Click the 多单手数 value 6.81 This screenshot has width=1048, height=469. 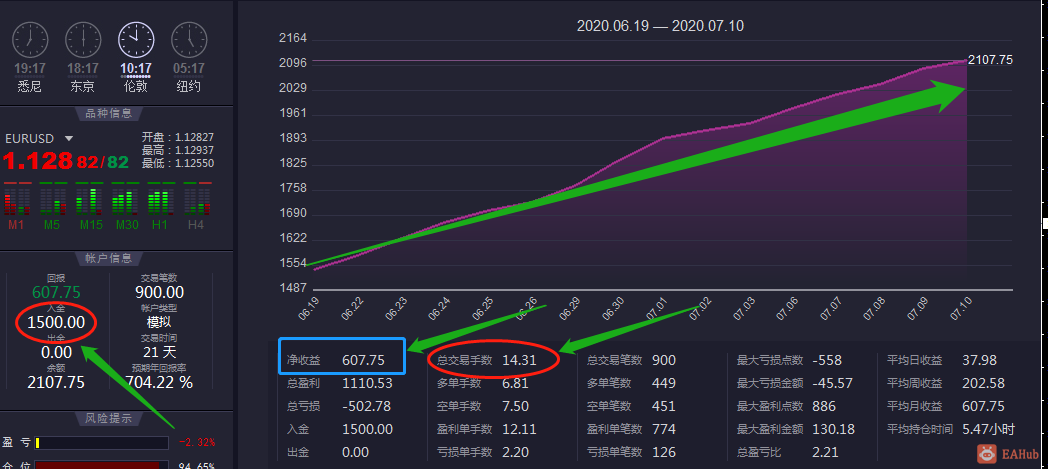(x=515, y=383)
